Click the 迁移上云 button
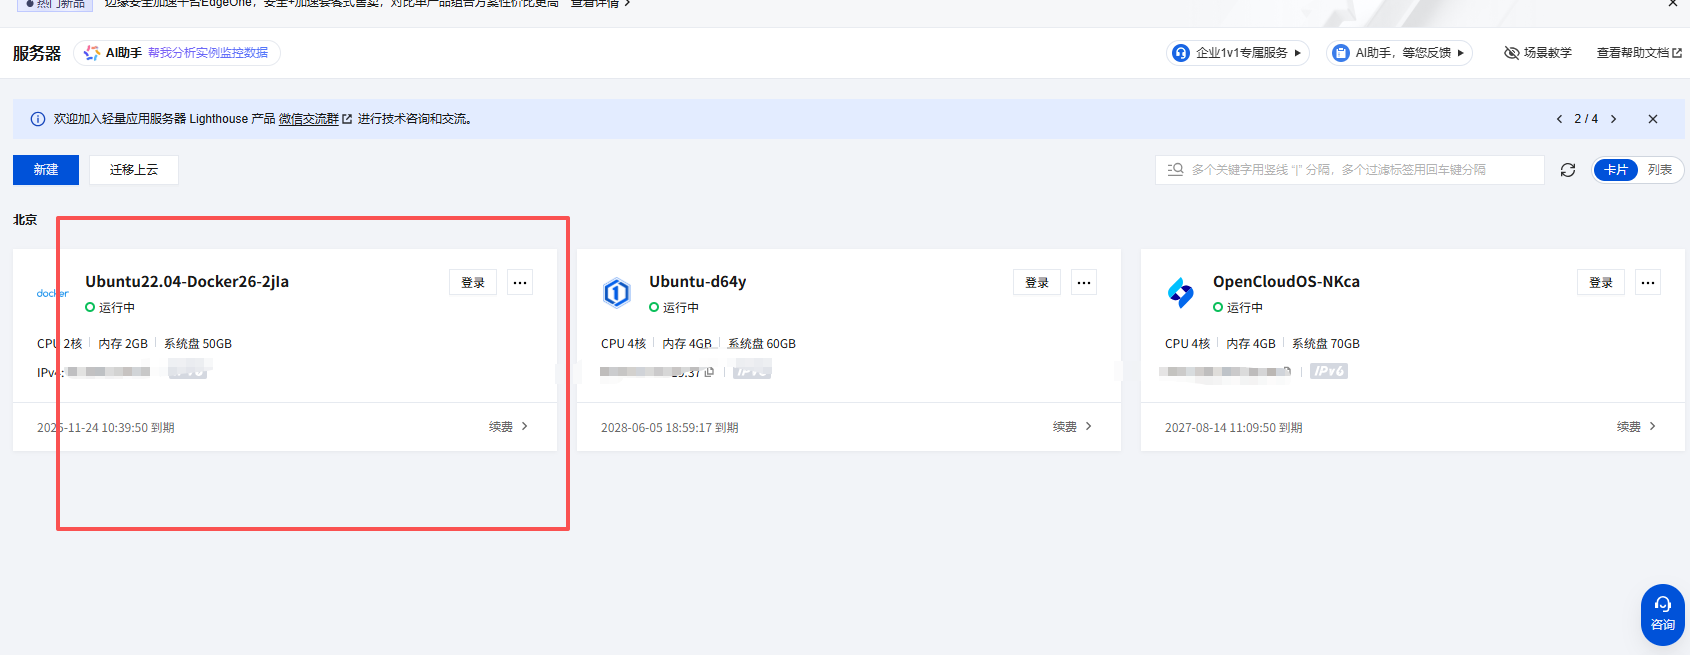Viewport: 1690px width, 655px height. click(x=134, y=170)
